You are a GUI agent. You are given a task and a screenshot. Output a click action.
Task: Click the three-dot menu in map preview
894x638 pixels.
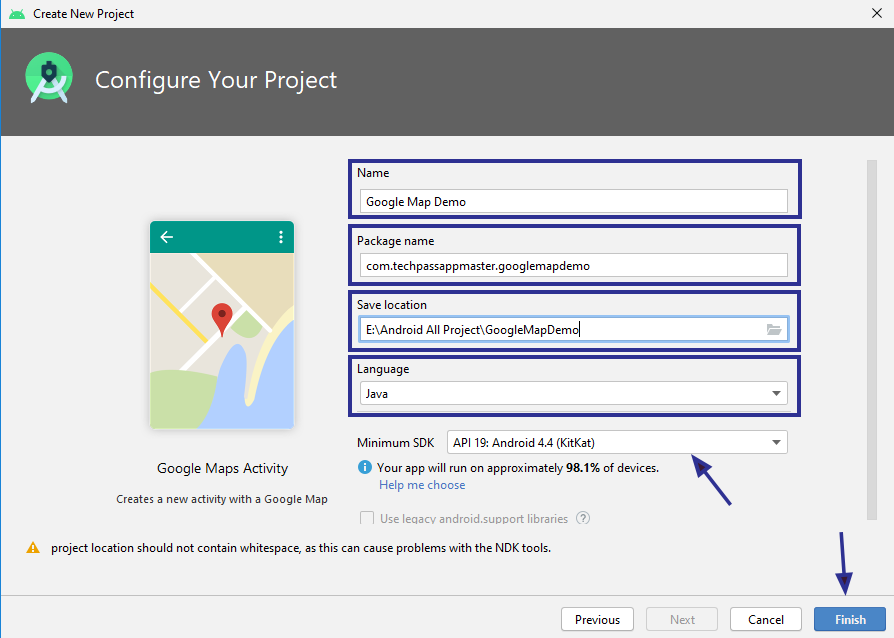(x=281, y=237)
